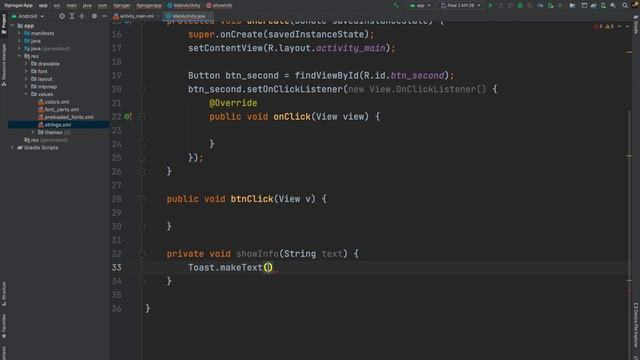
Task: Run the app with green play button
Action: 491,5
